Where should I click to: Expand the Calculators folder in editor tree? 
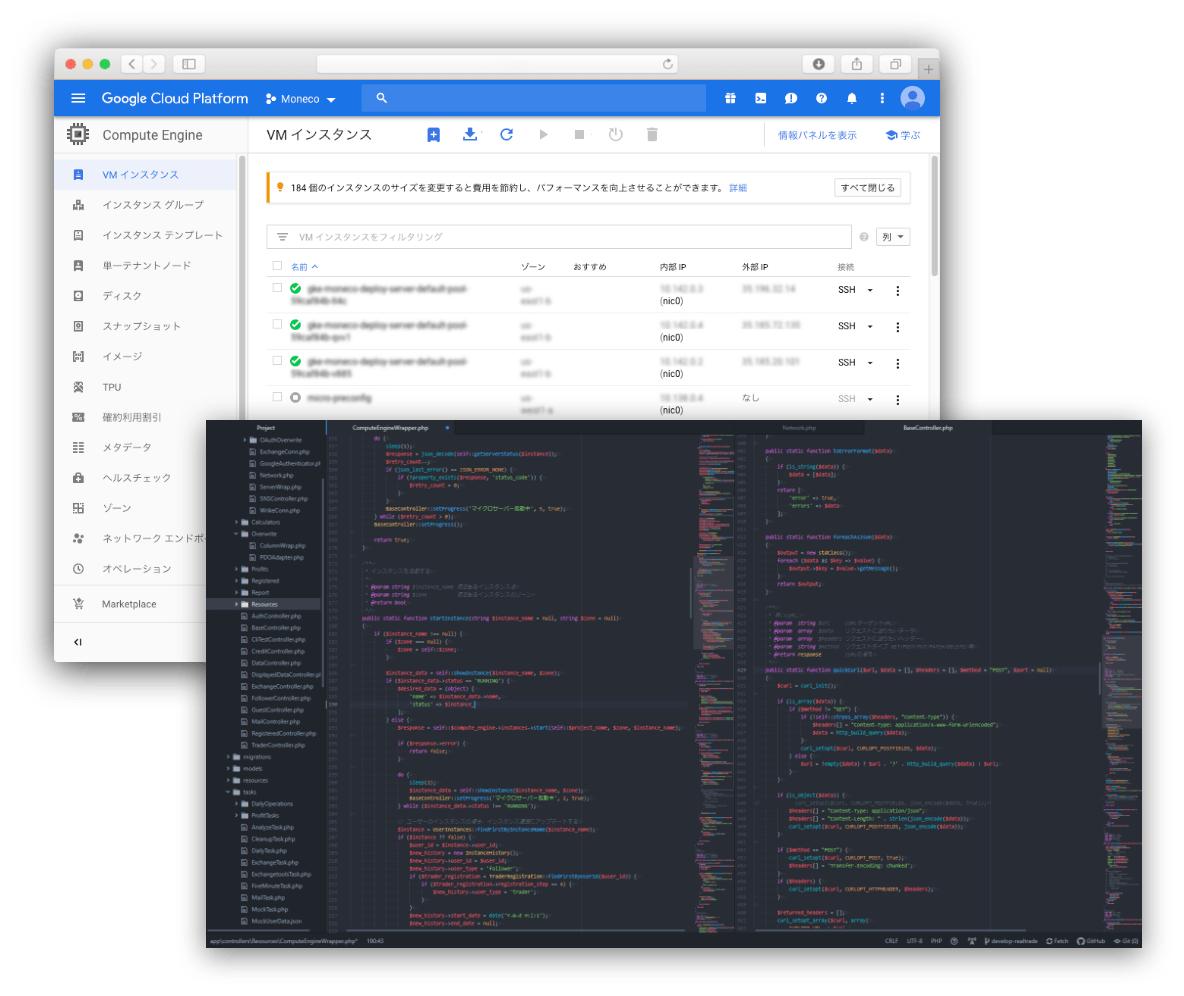236,522
